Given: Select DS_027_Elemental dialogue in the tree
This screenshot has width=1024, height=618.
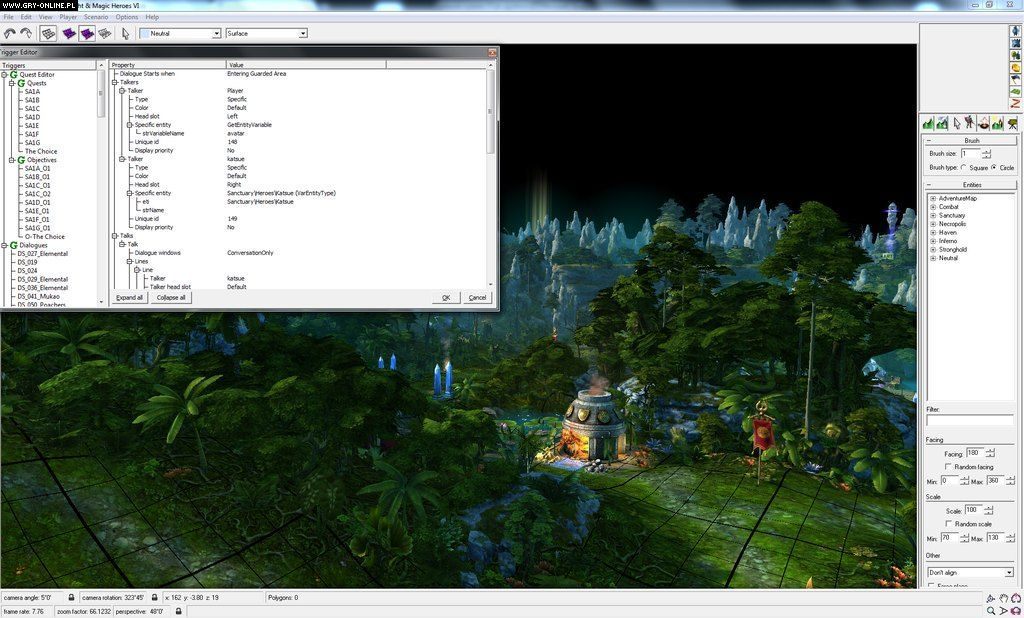Looking at the screenshot, I should pyautogui.click(x=42, y=254).
